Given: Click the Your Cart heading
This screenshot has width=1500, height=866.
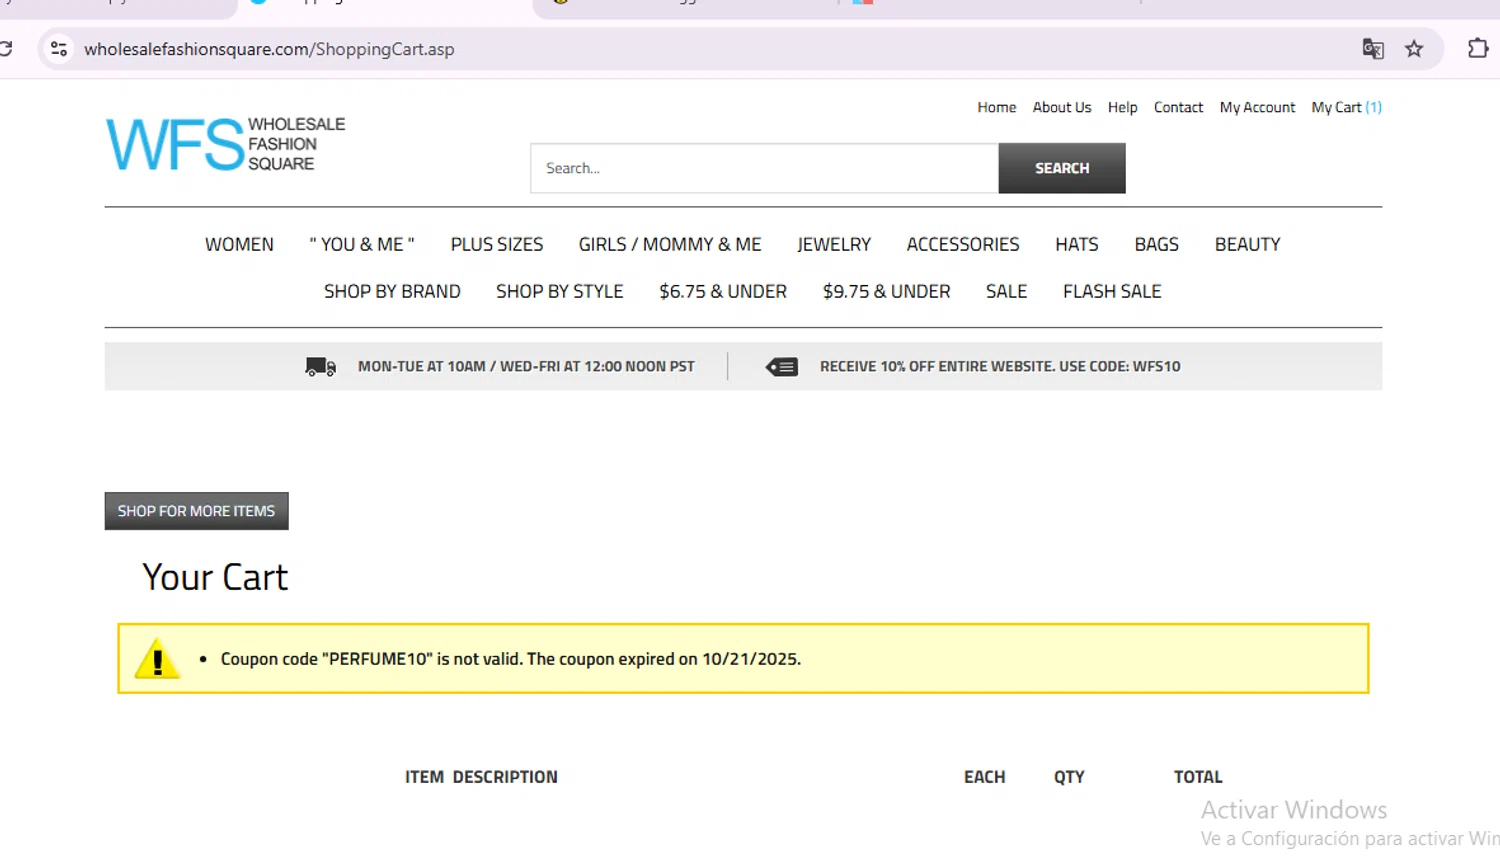Looking at the screenshot, I should point(215,577).
